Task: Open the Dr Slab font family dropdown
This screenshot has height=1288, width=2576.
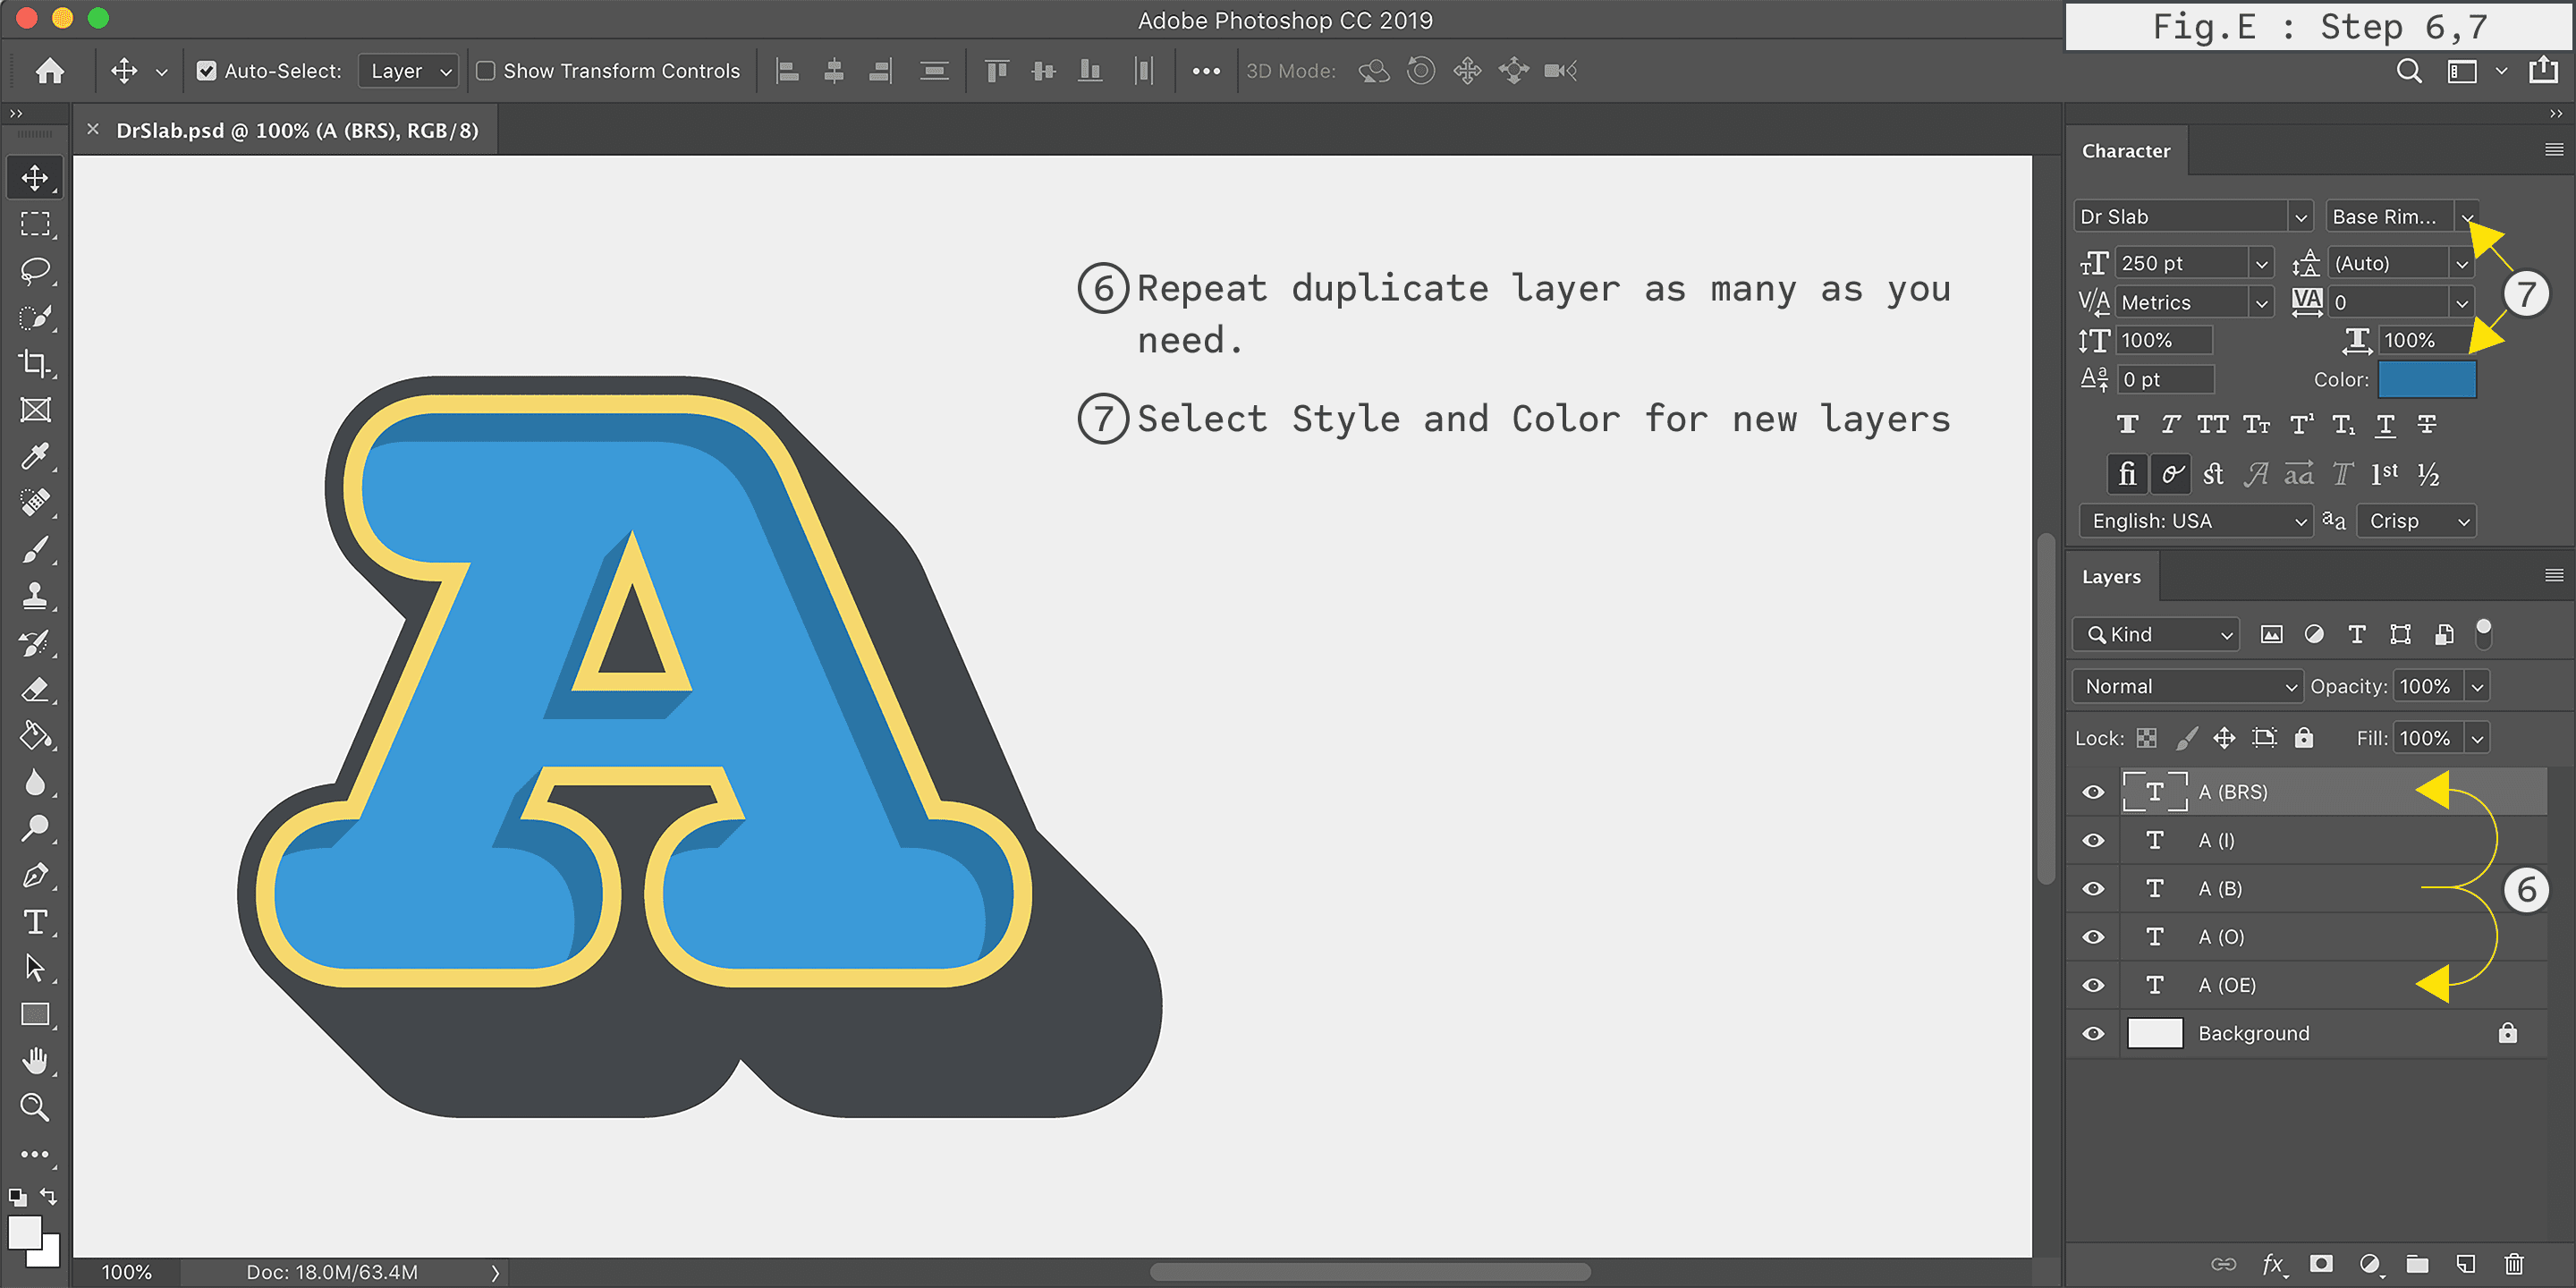Action: (2300, 217)
